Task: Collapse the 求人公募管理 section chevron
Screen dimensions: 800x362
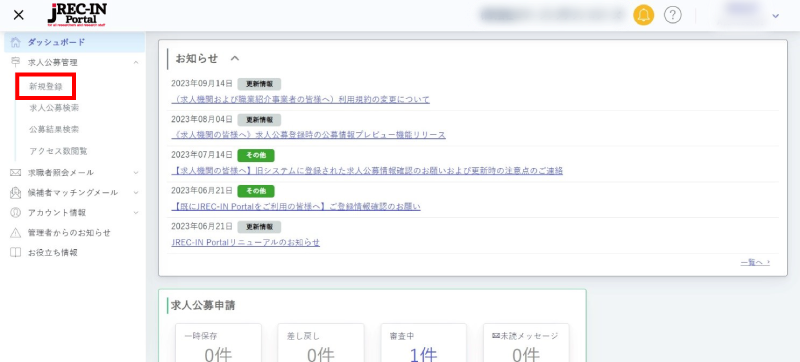Action: (x=136, y=63)
